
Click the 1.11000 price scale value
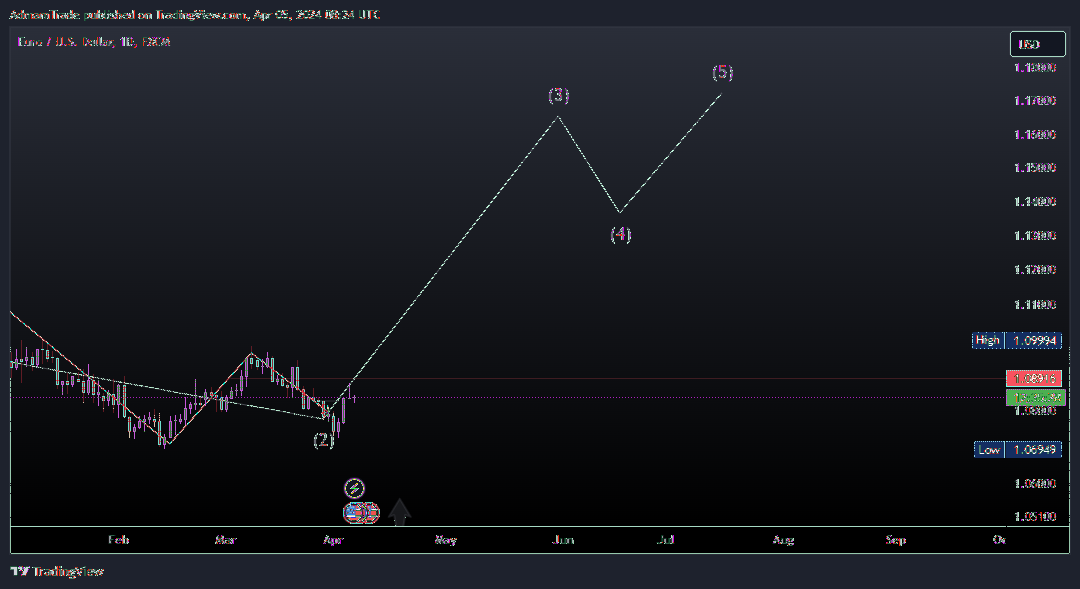pos(1035,304)
